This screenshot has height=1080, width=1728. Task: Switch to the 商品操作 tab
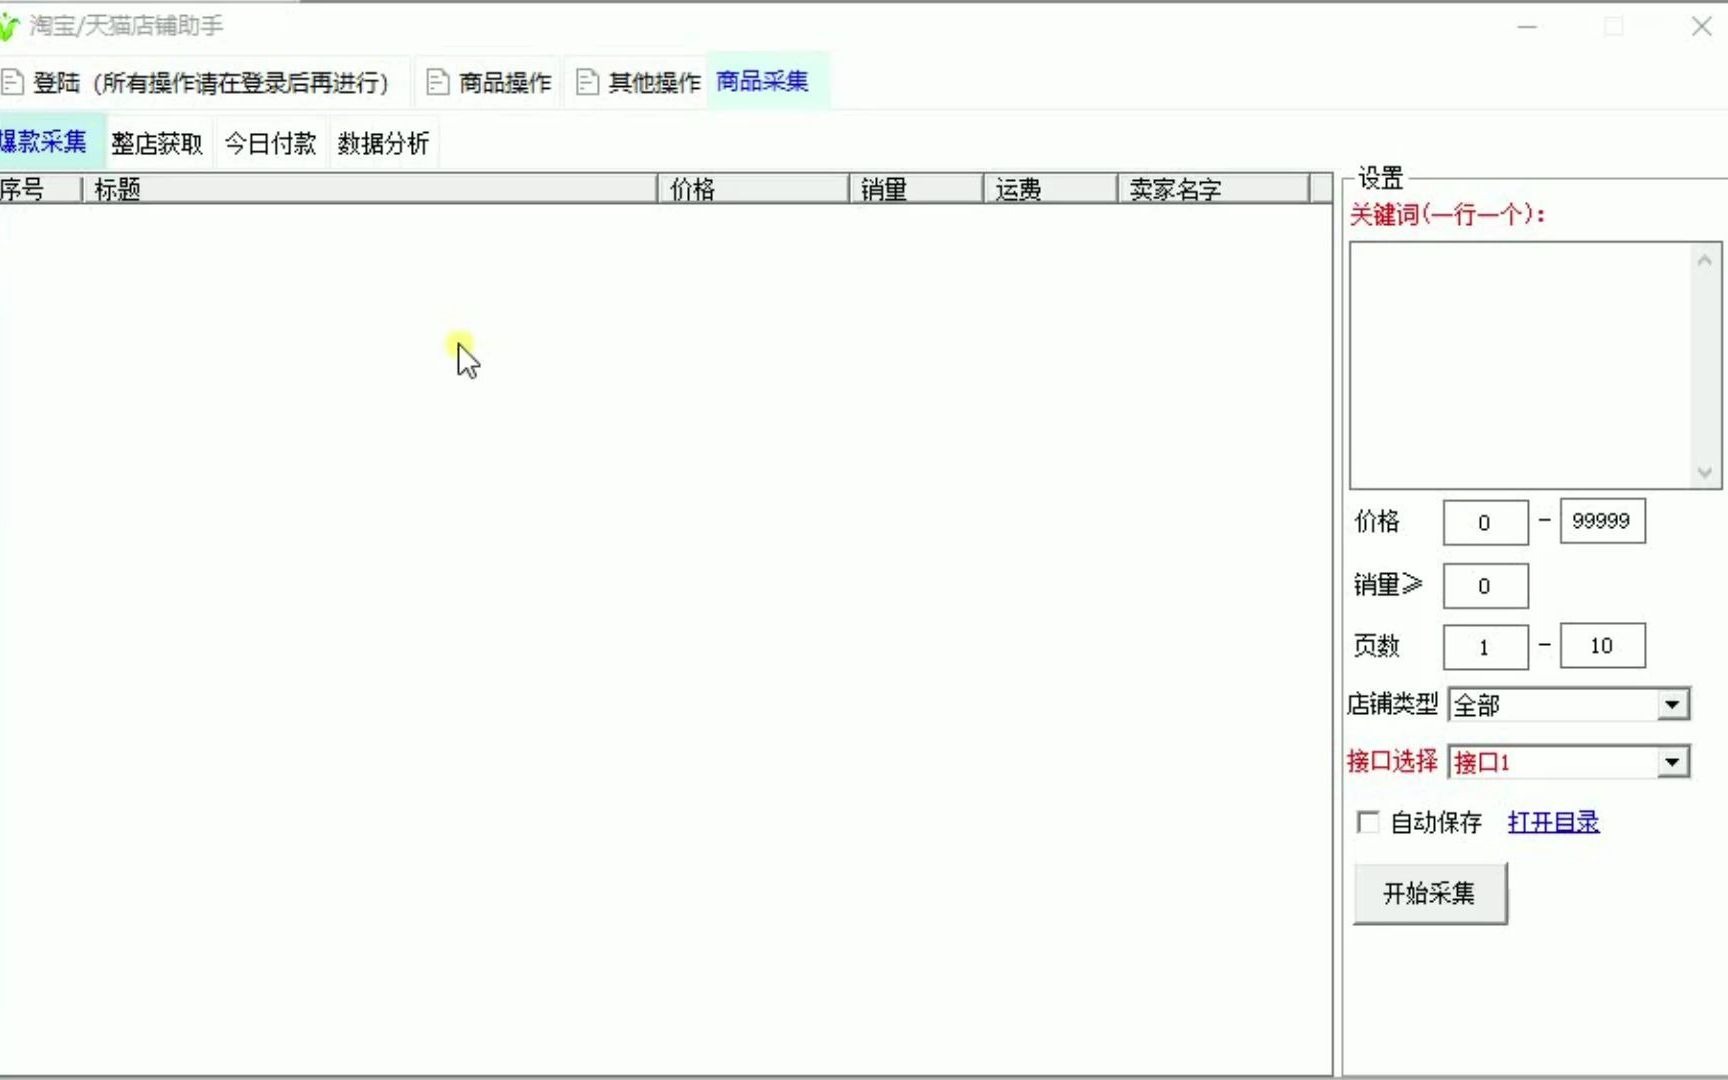pyautogui.click(x=489, y=82)
